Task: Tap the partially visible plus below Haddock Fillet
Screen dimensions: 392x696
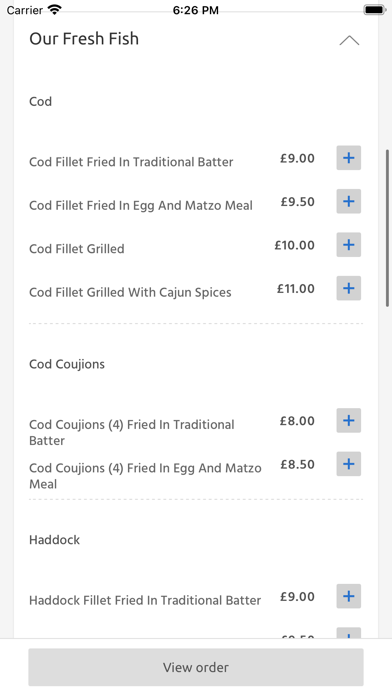Action: pos(348,633)
